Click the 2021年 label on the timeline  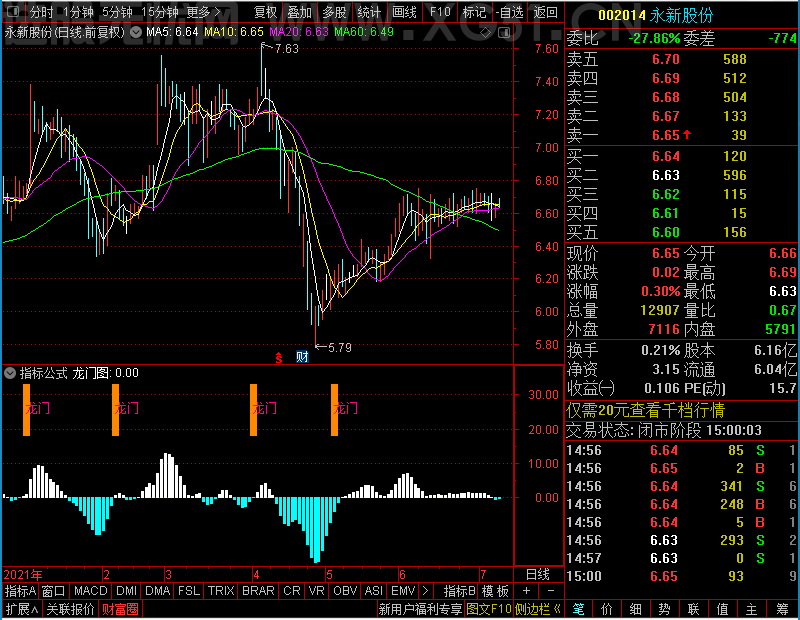[x=23, y=575]
